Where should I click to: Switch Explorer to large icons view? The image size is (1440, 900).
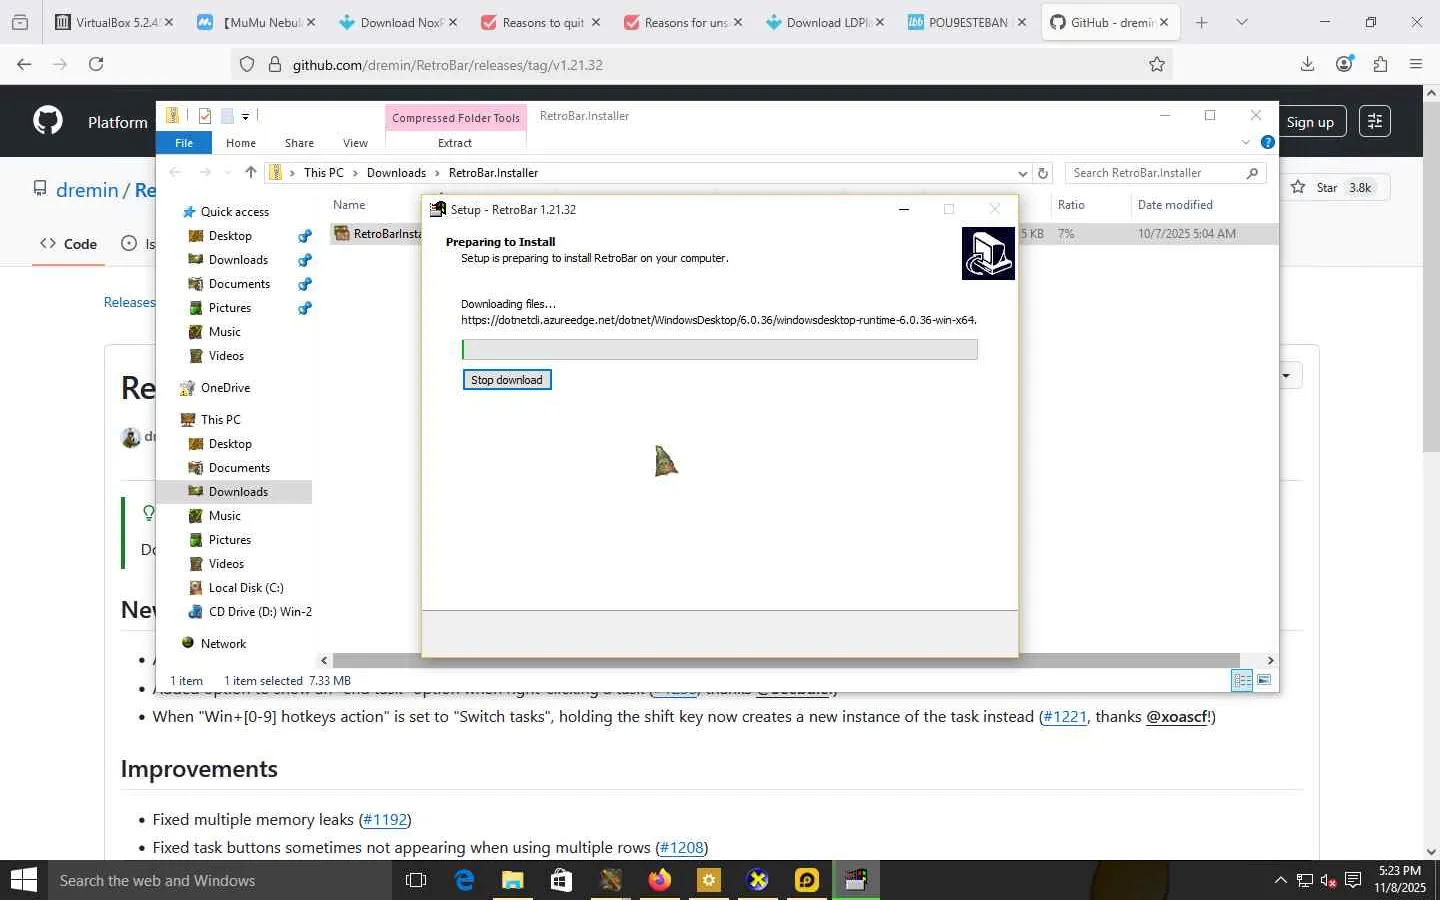tap(1264, 681)
